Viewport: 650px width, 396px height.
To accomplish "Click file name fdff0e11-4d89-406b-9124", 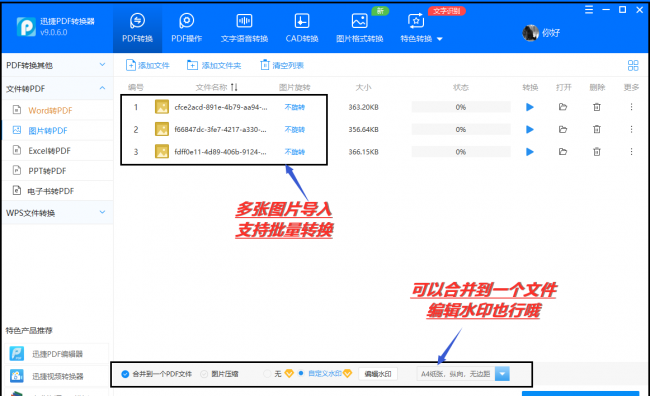I will point(221,152).
